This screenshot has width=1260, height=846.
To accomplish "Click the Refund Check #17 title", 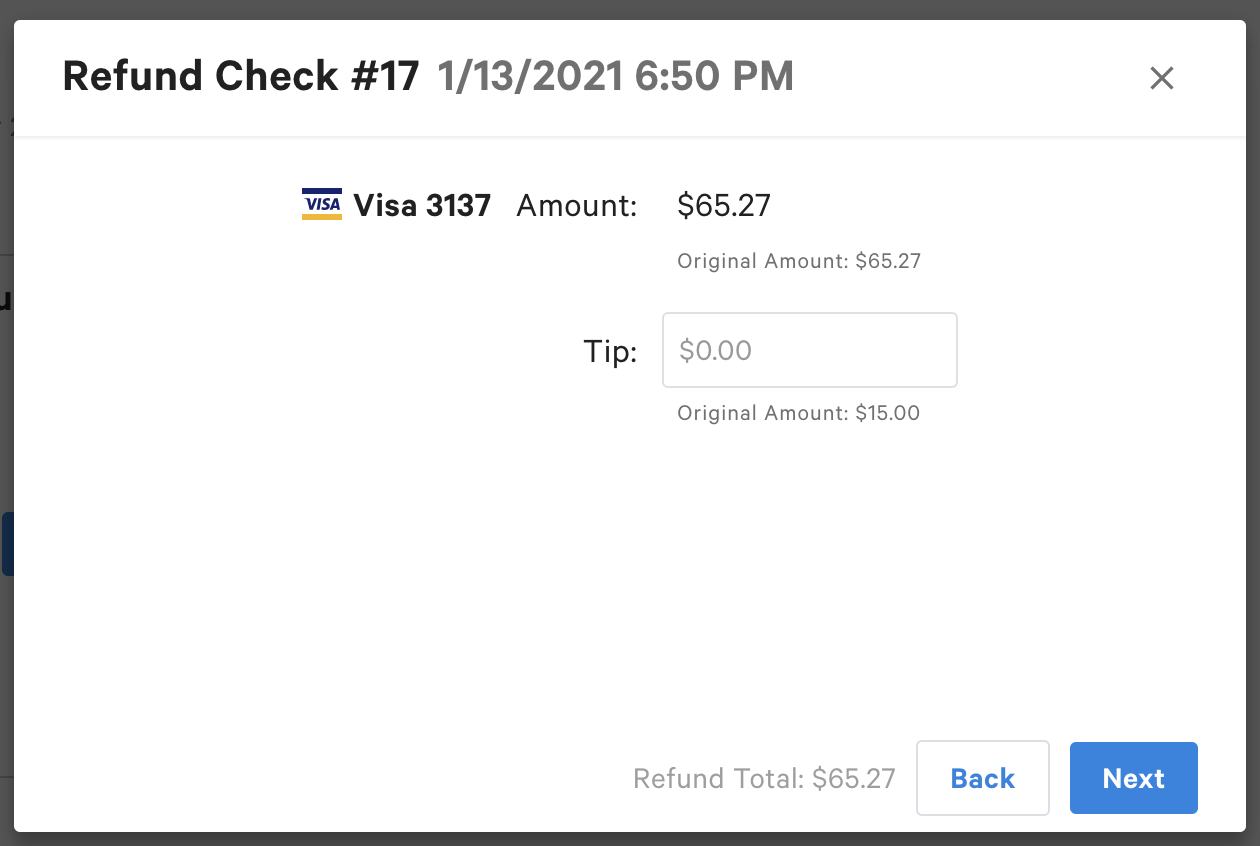I will (240, 76).
